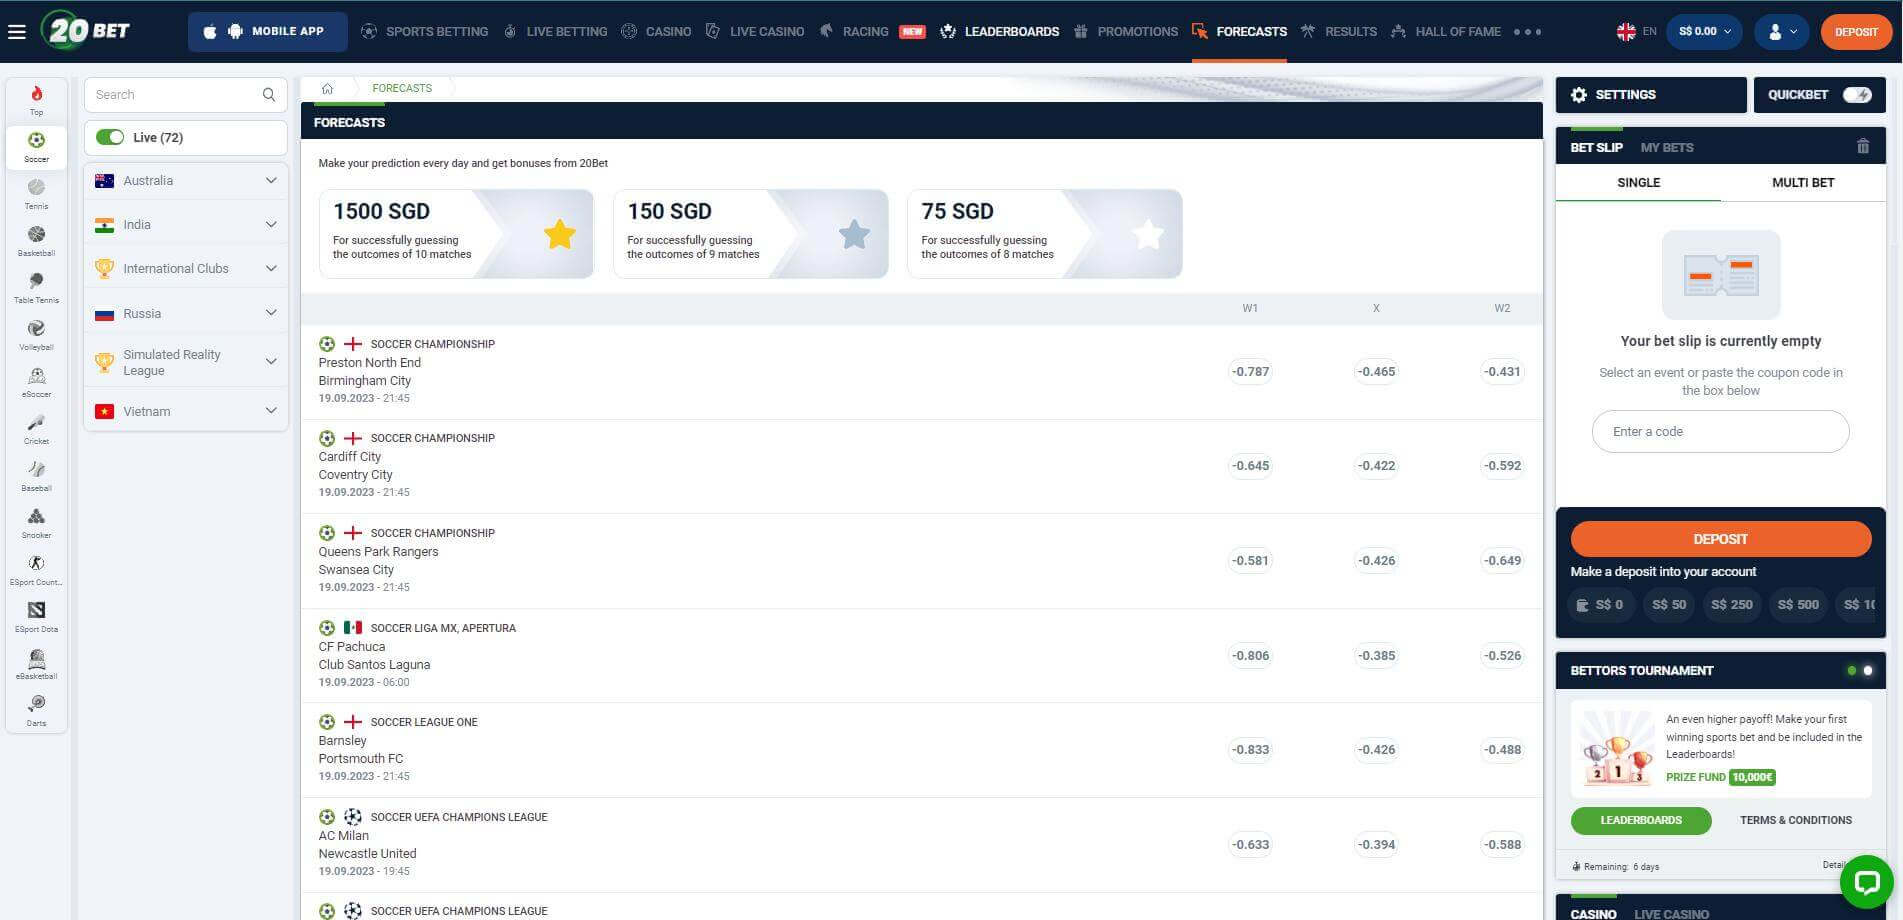Toggle the Live (72) switch
The width and height of the screenshot is (1903, 920).
point(110,138)
